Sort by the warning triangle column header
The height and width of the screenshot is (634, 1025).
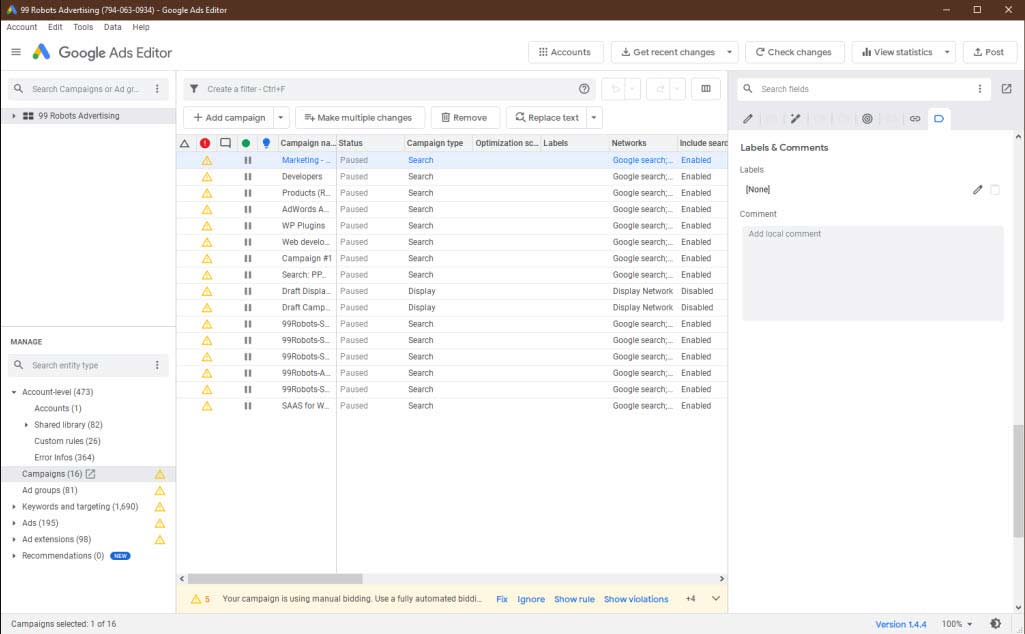[x=185, y=143]
